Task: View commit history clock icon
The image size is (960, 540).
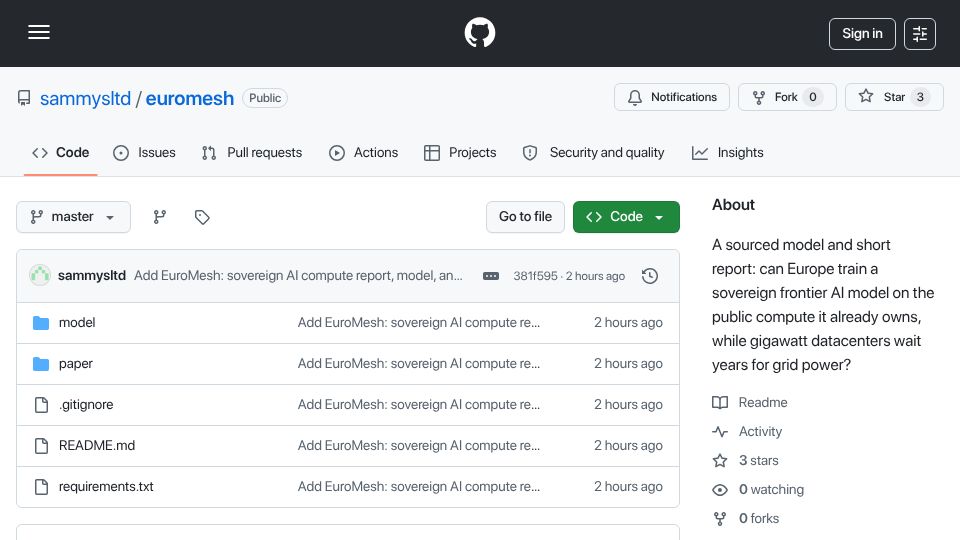Action: pyautogui.click(x=650, y=276)
